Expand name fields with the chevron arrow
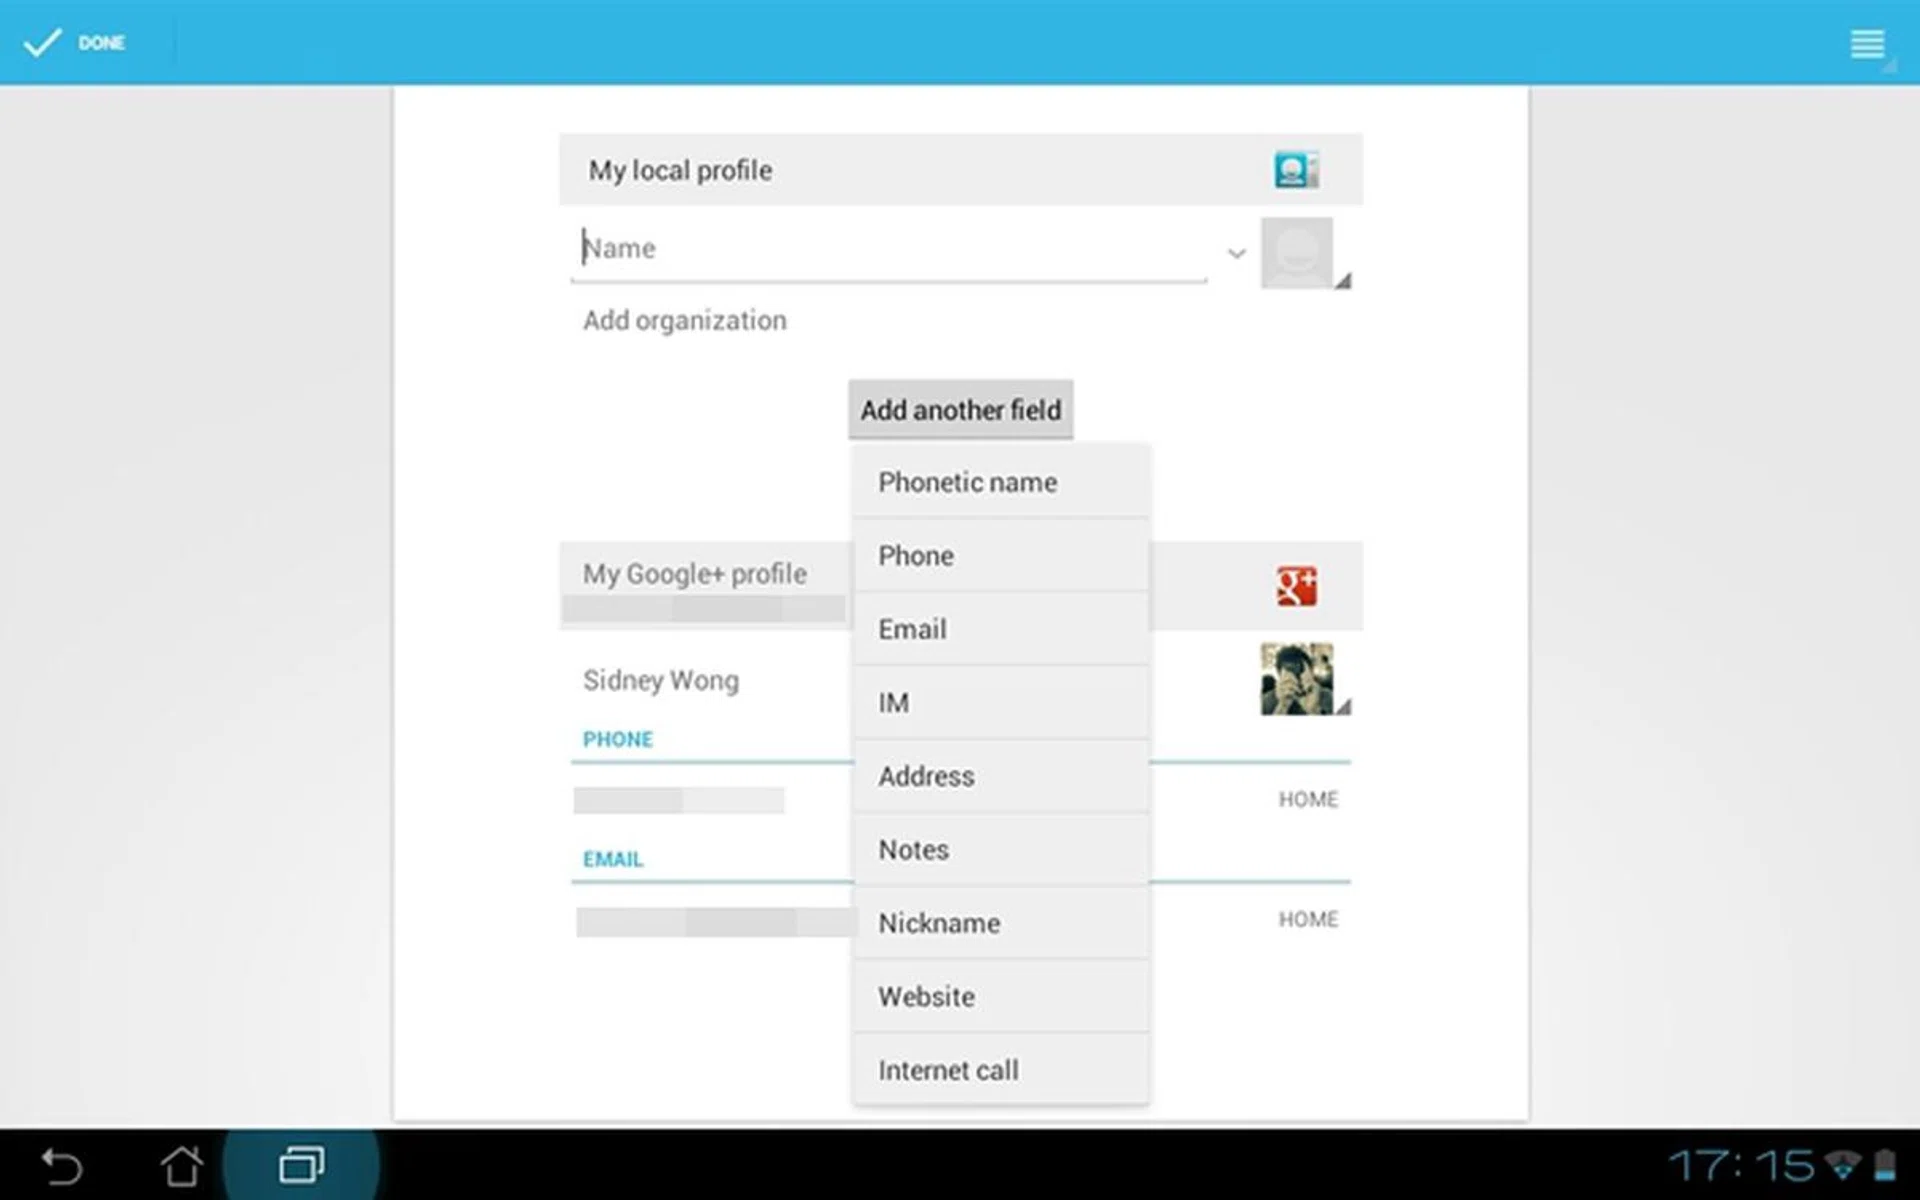Image resolution: width=1920 pixels, height=1200 pixels. click(1236, 253)
